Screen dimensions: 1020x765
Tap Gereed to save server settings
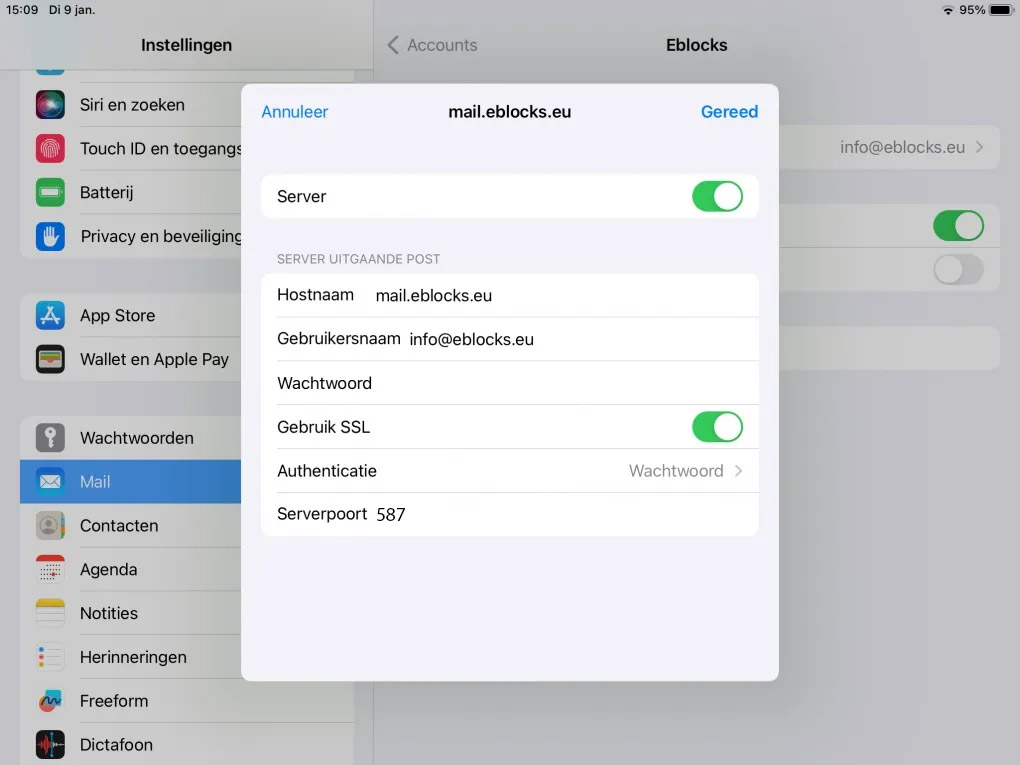[x=729, y=112]
